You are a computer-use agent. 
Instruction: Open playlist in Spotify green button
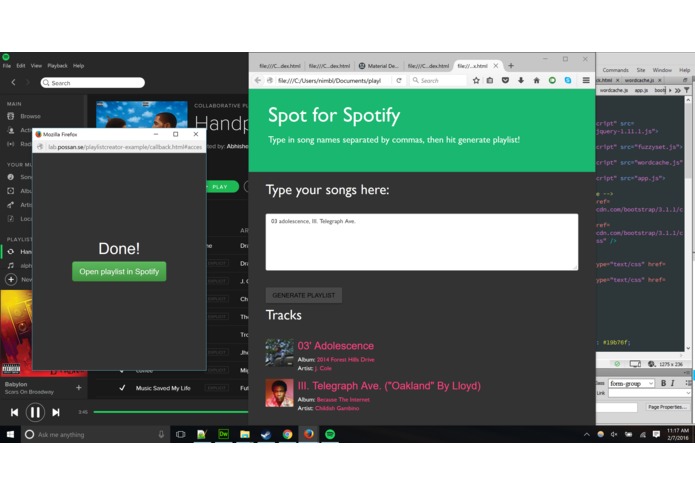(x=119, y=272)
